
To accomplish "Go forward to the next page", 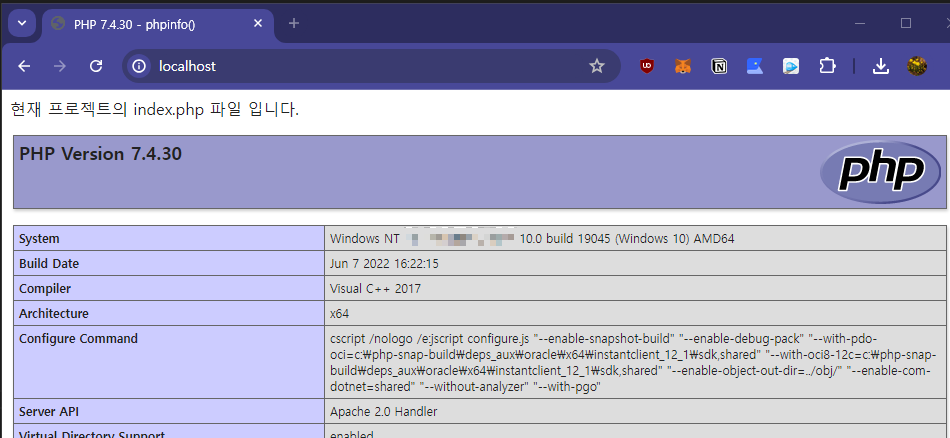I will tap(60, 66).
